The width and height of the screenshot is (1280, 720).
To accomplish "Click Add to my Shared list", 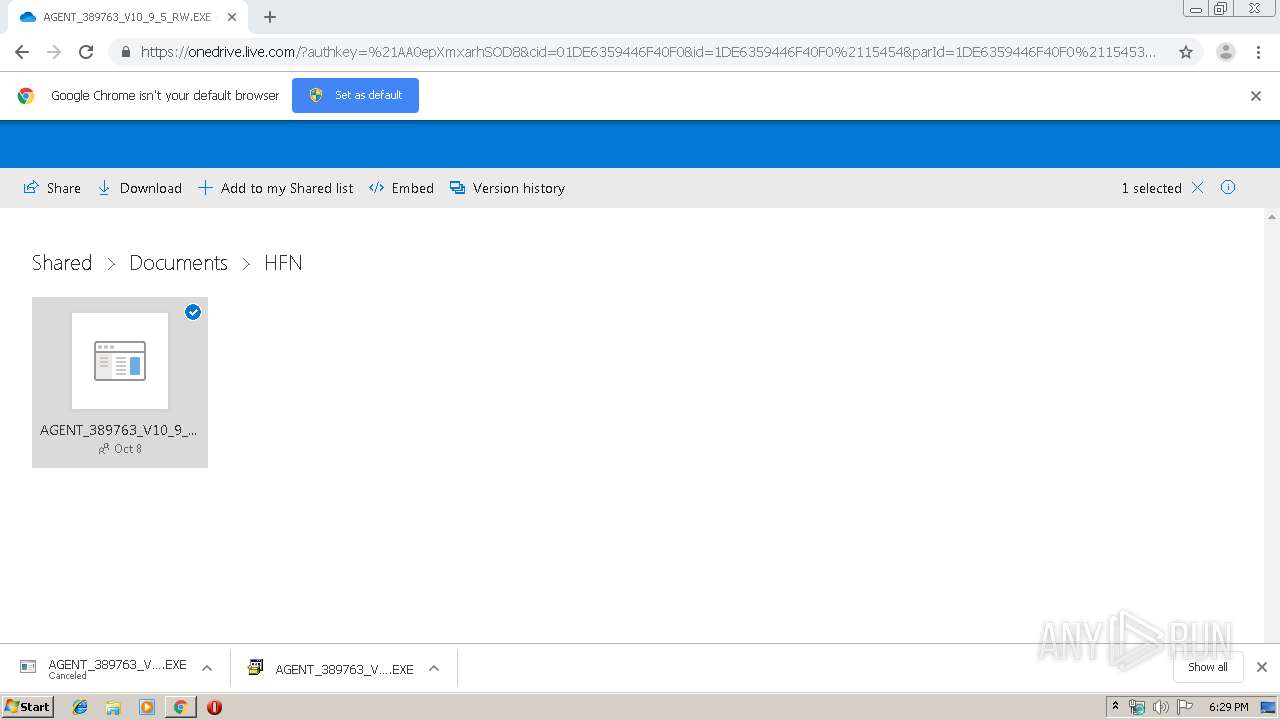I will point(275,188).
